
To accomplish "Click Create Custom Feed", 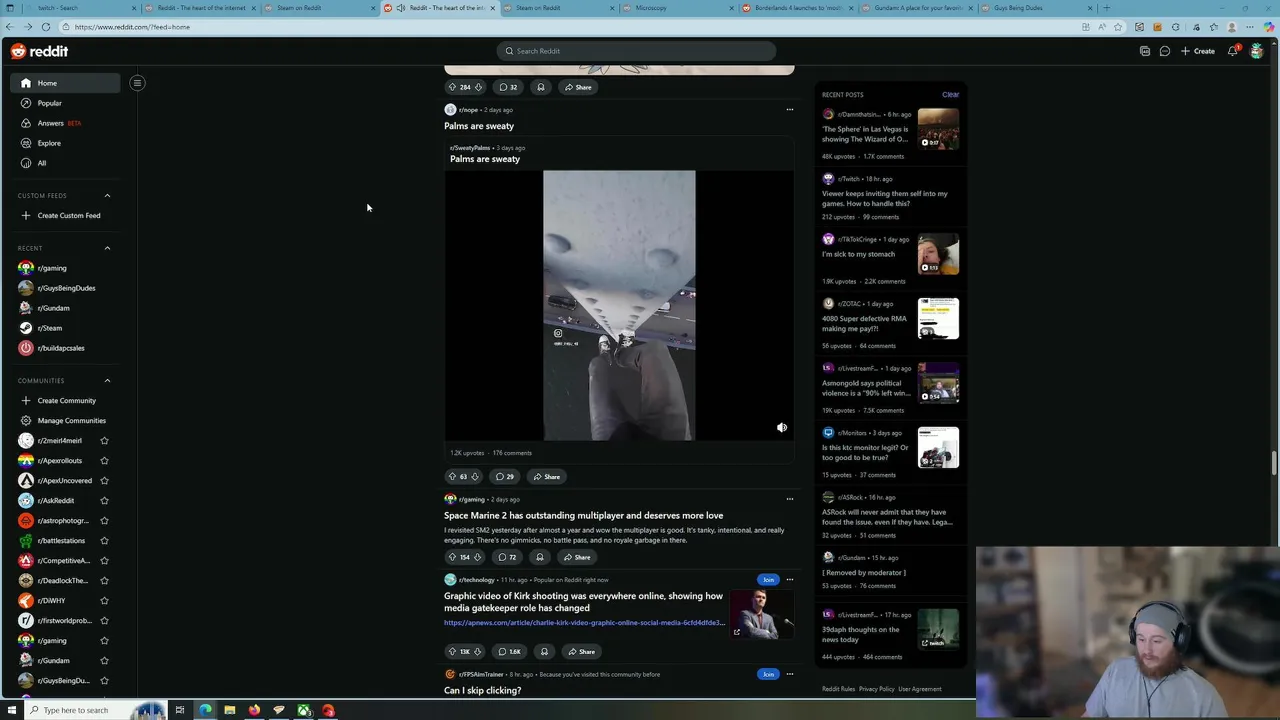I will pos(65,216).
